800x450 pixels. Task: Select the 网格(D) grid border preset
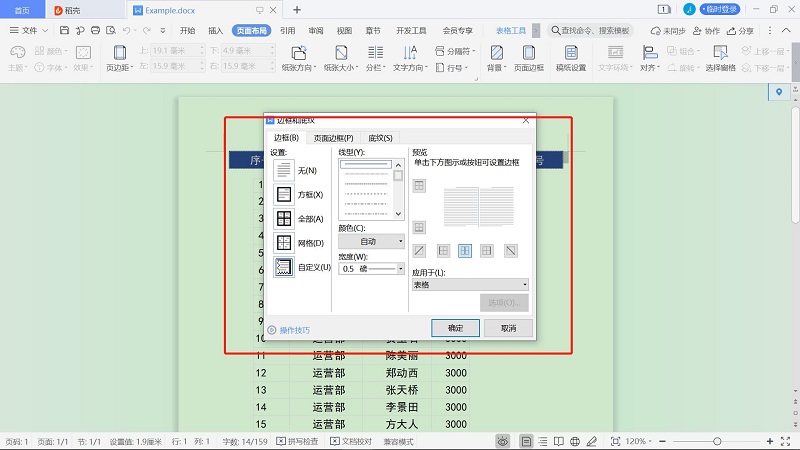pyautogui.click(x=284, y=242)
